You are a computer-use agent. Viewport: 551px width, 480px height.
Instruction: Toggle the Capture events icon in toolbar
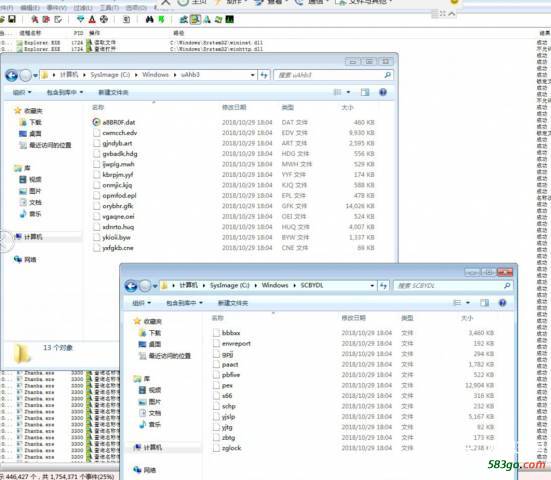[35, 19]
